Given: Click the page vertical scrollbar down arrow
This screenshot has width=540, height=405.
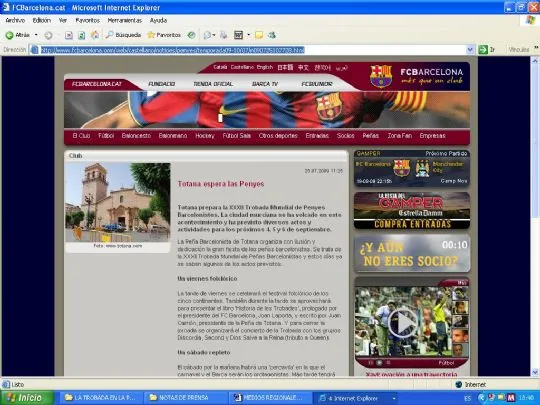Looking at the screenshot, I should pyautogui.click(x=535, y=372).
